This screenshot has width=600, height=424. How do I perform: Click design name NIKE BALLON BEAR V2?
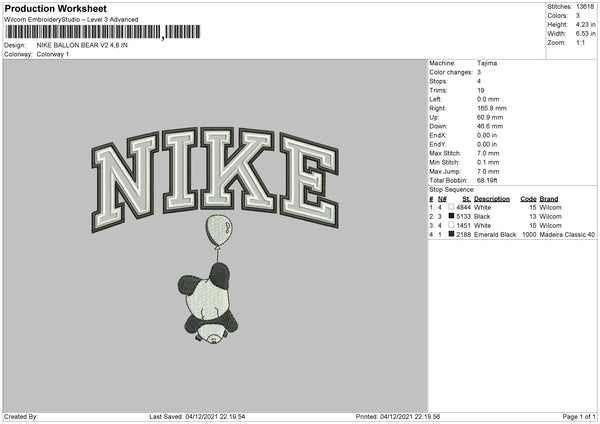click(82, 45)
